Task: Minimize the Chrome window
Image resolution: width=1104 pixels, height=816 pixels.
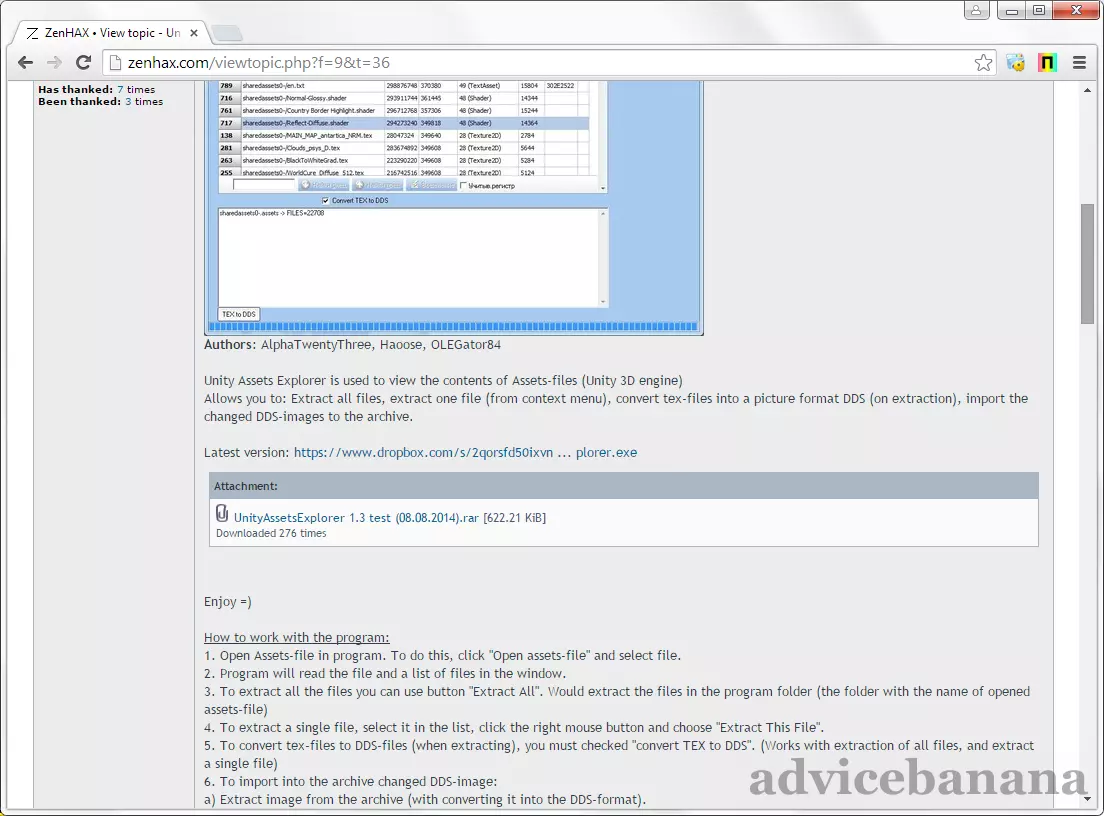Action: (1012, 10)
